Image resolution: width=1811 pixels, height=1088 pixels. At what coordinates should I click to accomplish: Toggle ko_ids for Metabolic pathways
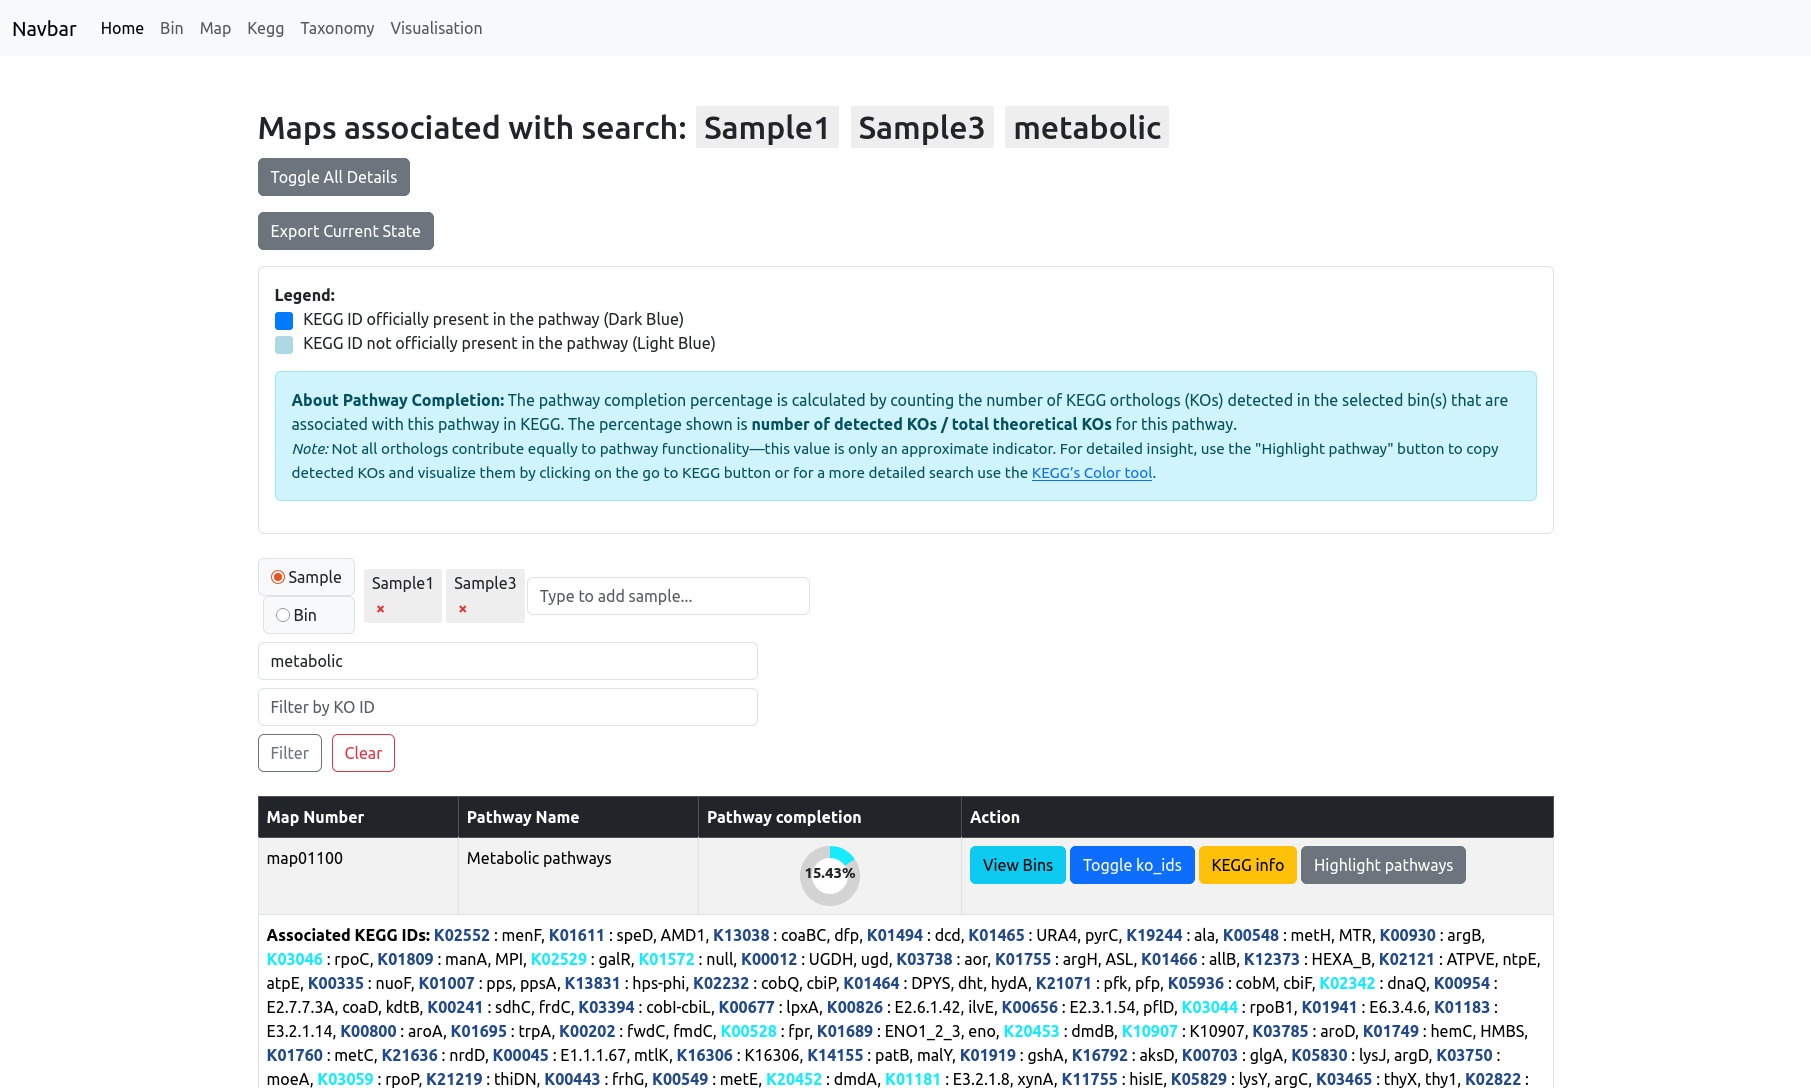(x=1131, y=865)
